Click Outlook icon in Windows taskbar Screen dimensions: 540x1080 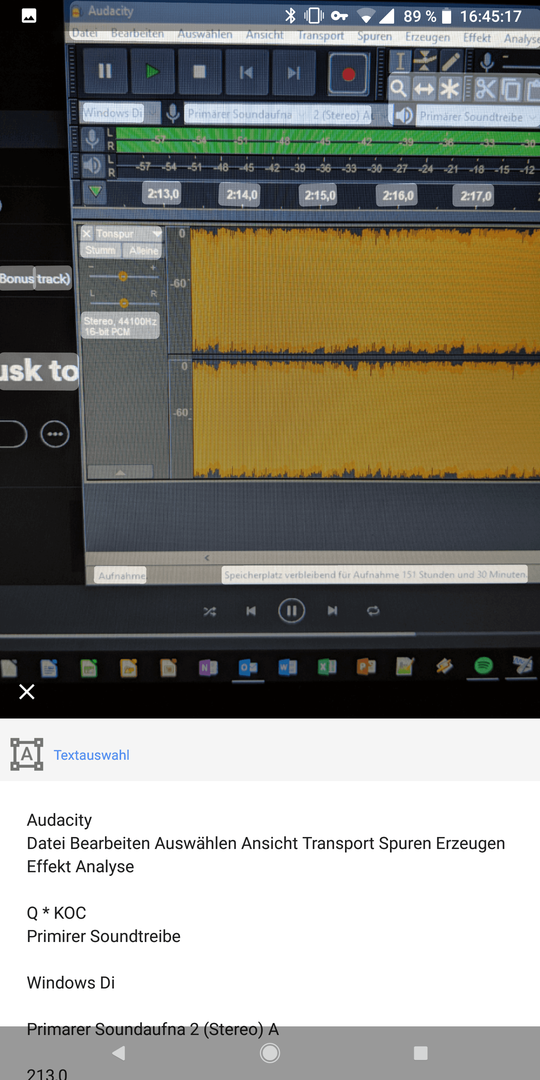247,667
